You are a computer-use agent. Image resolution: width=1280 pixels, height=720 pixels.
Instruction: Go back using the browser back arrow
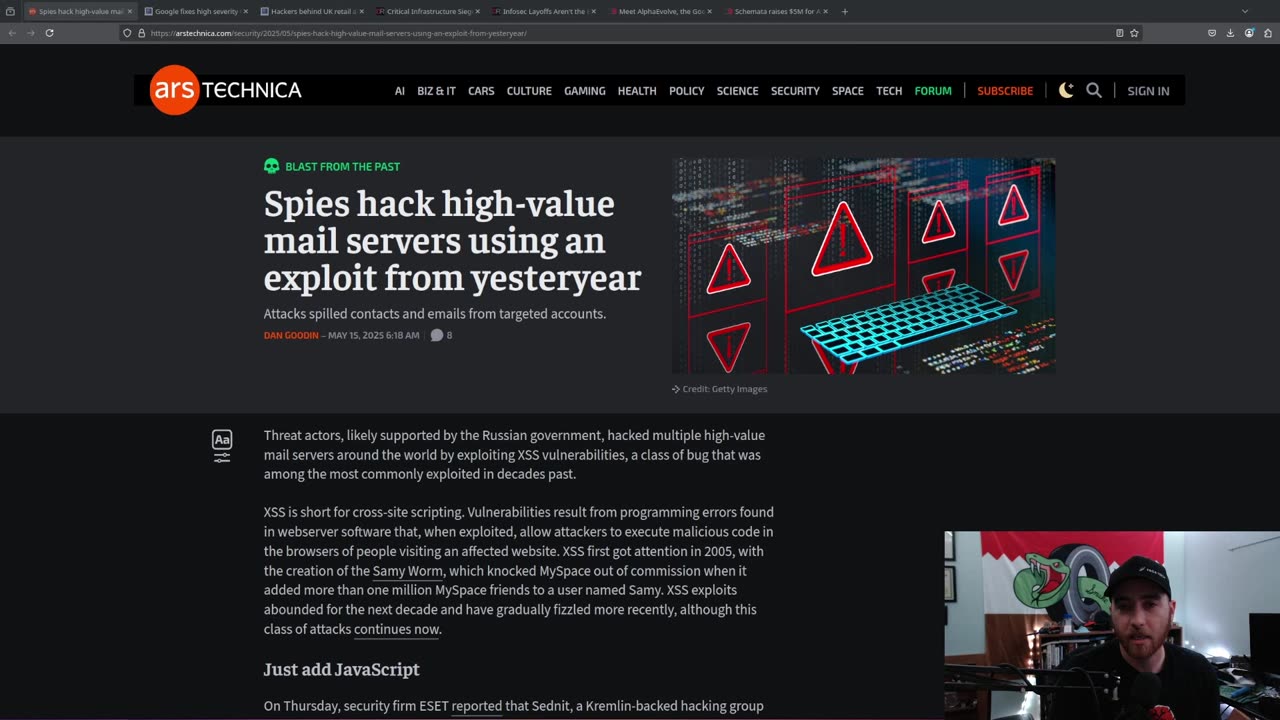click(x=12, y=33)
